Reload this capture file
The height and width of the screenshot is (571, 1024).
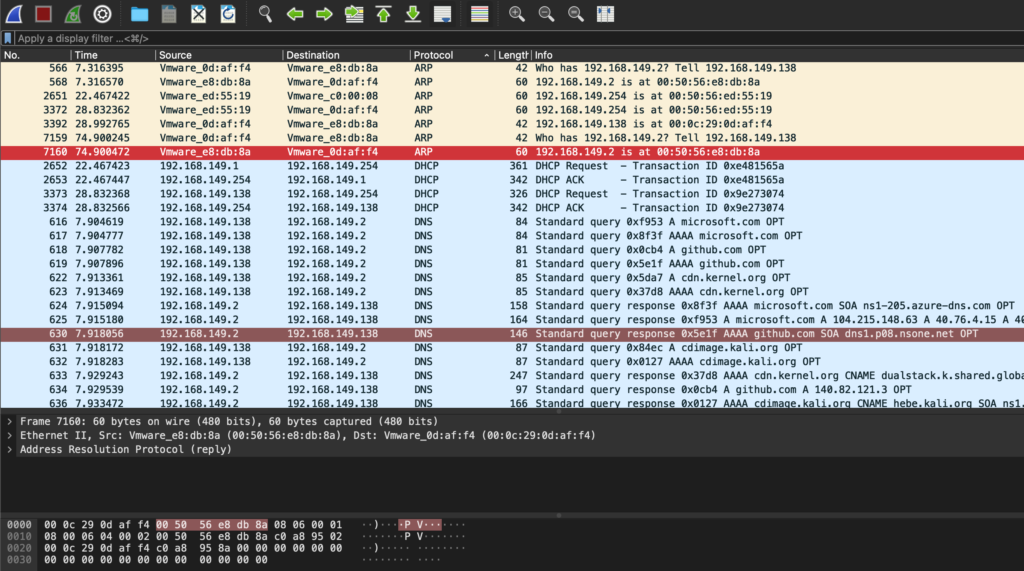[x=228, y=14]
